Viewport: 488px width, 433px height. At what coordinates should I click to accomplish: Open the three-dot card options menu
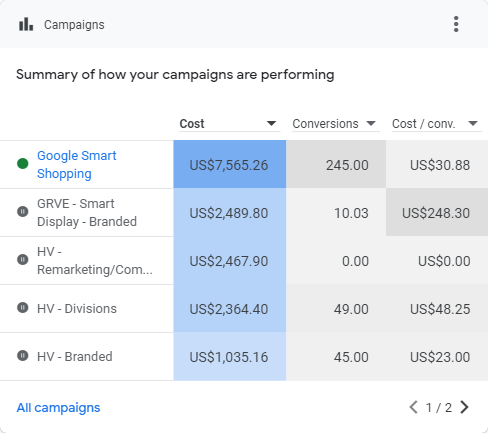click(x=456, y=24)
